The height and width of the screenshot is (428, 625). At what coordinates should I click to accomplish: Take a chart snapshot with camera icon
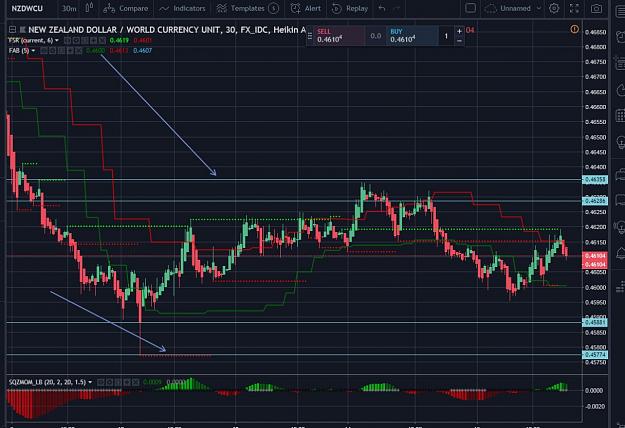(x=596, y=8)
